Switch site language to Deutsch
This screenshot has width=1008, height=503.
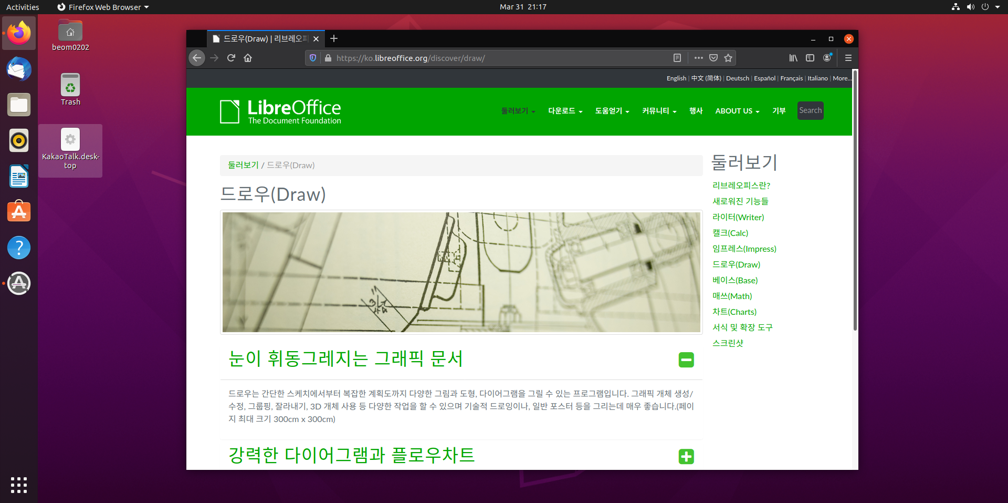(737, 78)
